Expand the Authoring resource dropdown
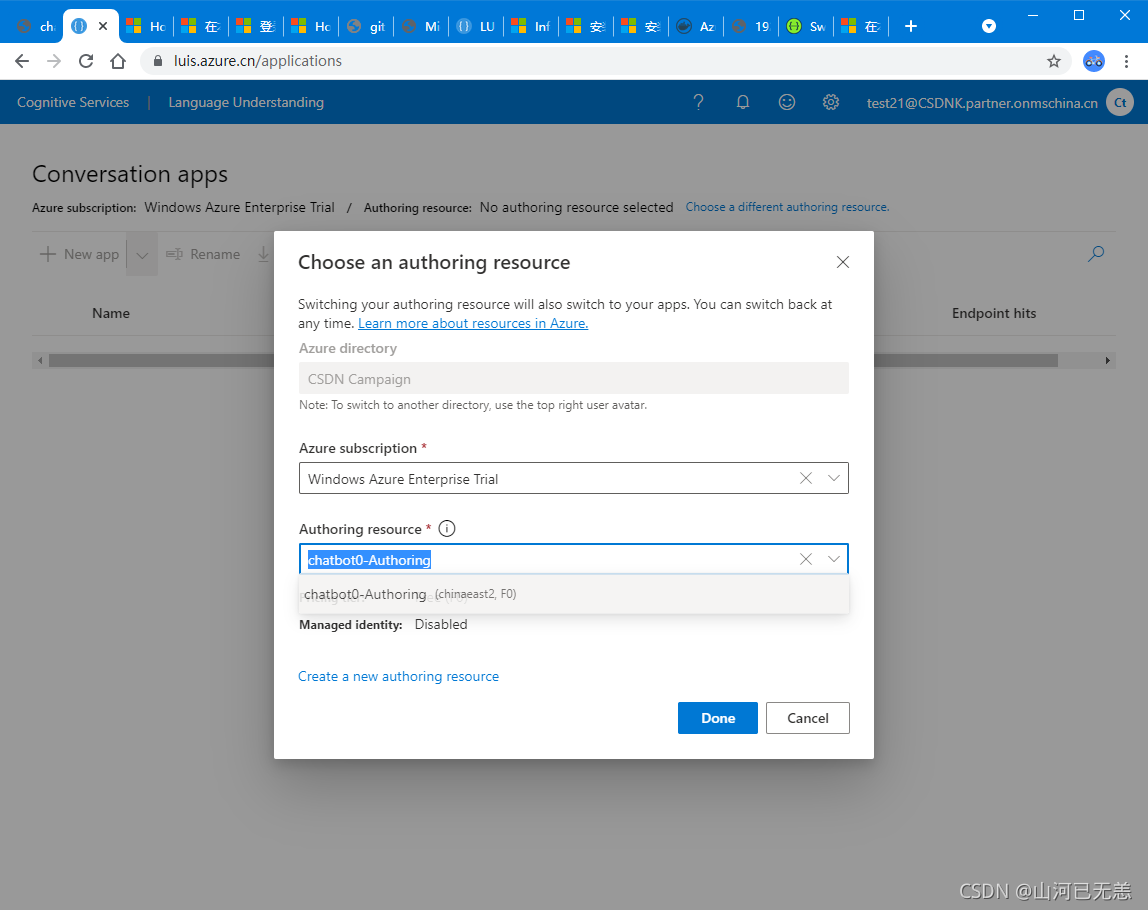This screenshot has width=1148, height=910. tap(833, 559)
